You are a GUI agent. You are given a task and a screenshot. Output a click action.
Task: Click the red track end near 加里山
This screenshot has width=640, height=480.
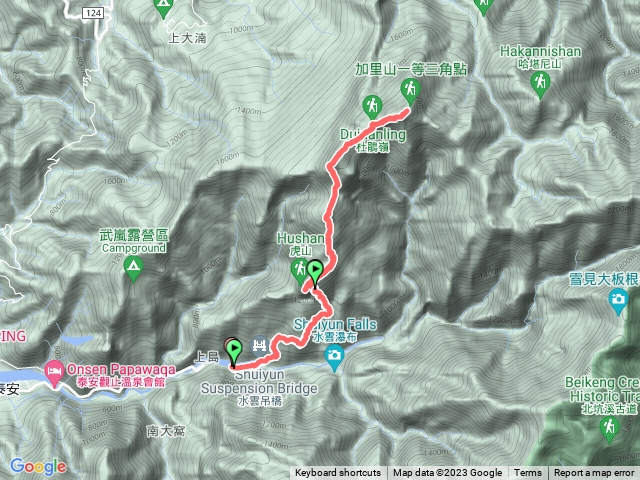coord(405,111)
